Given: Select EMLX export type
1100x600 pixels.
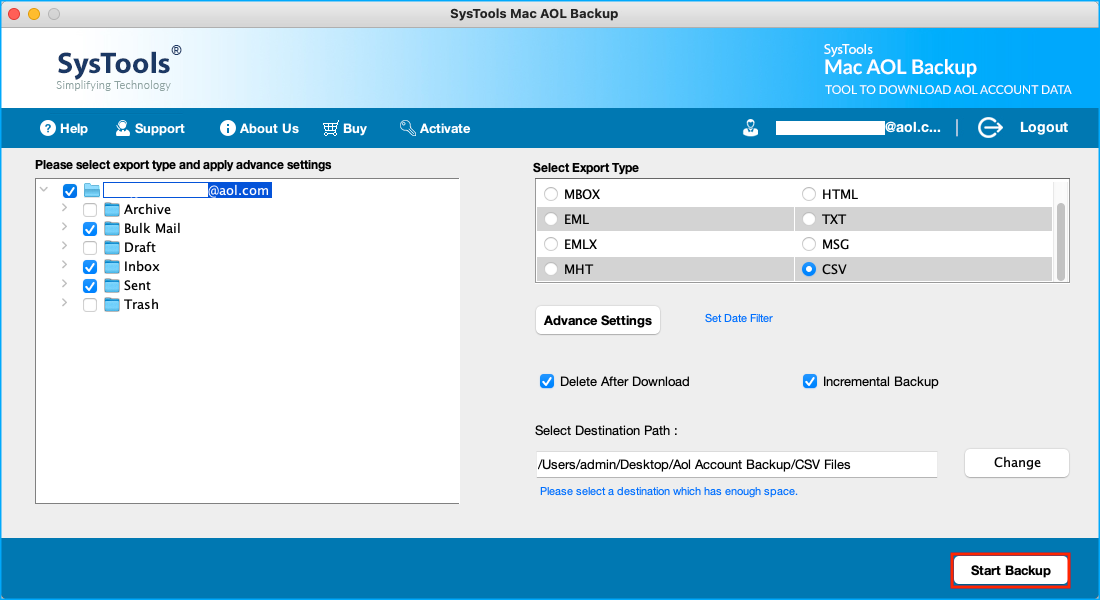Looking at the screenshot, I should pos(551,244).
